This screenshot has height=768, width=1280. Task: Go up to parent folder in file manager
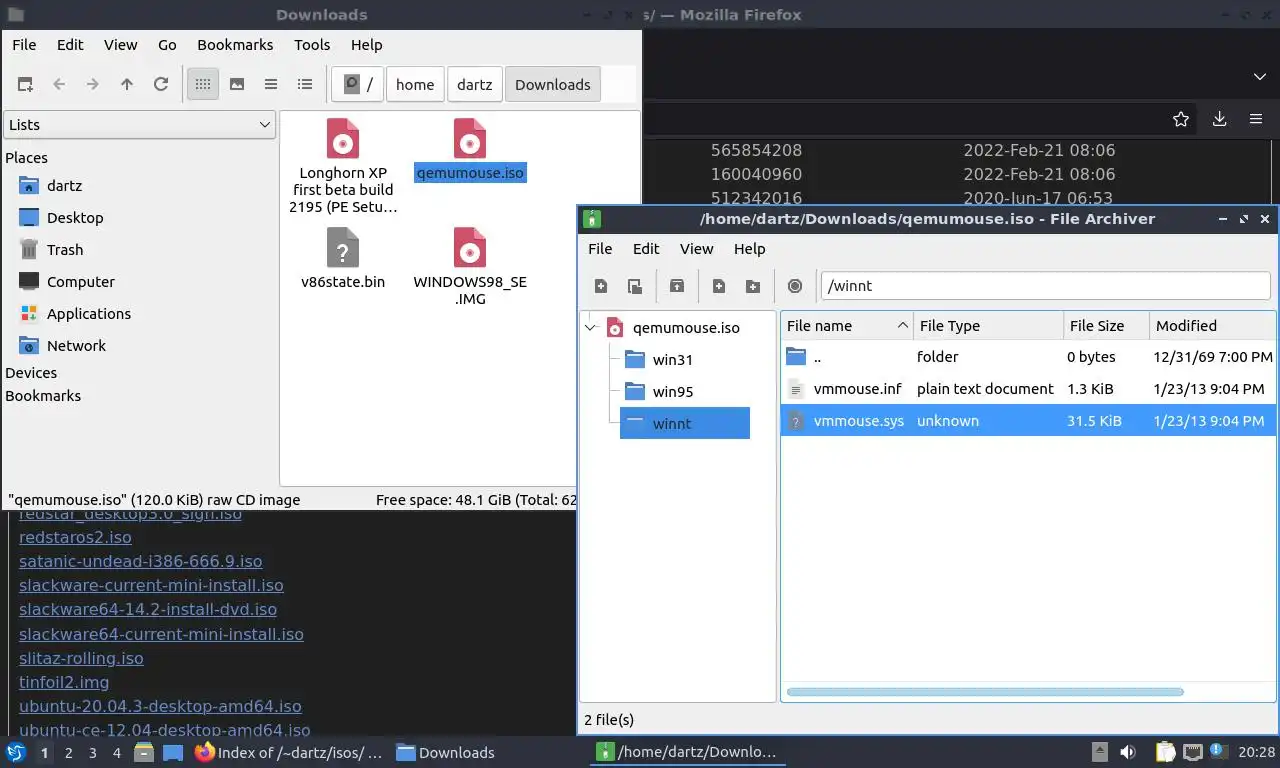click(x=127, y=85)
